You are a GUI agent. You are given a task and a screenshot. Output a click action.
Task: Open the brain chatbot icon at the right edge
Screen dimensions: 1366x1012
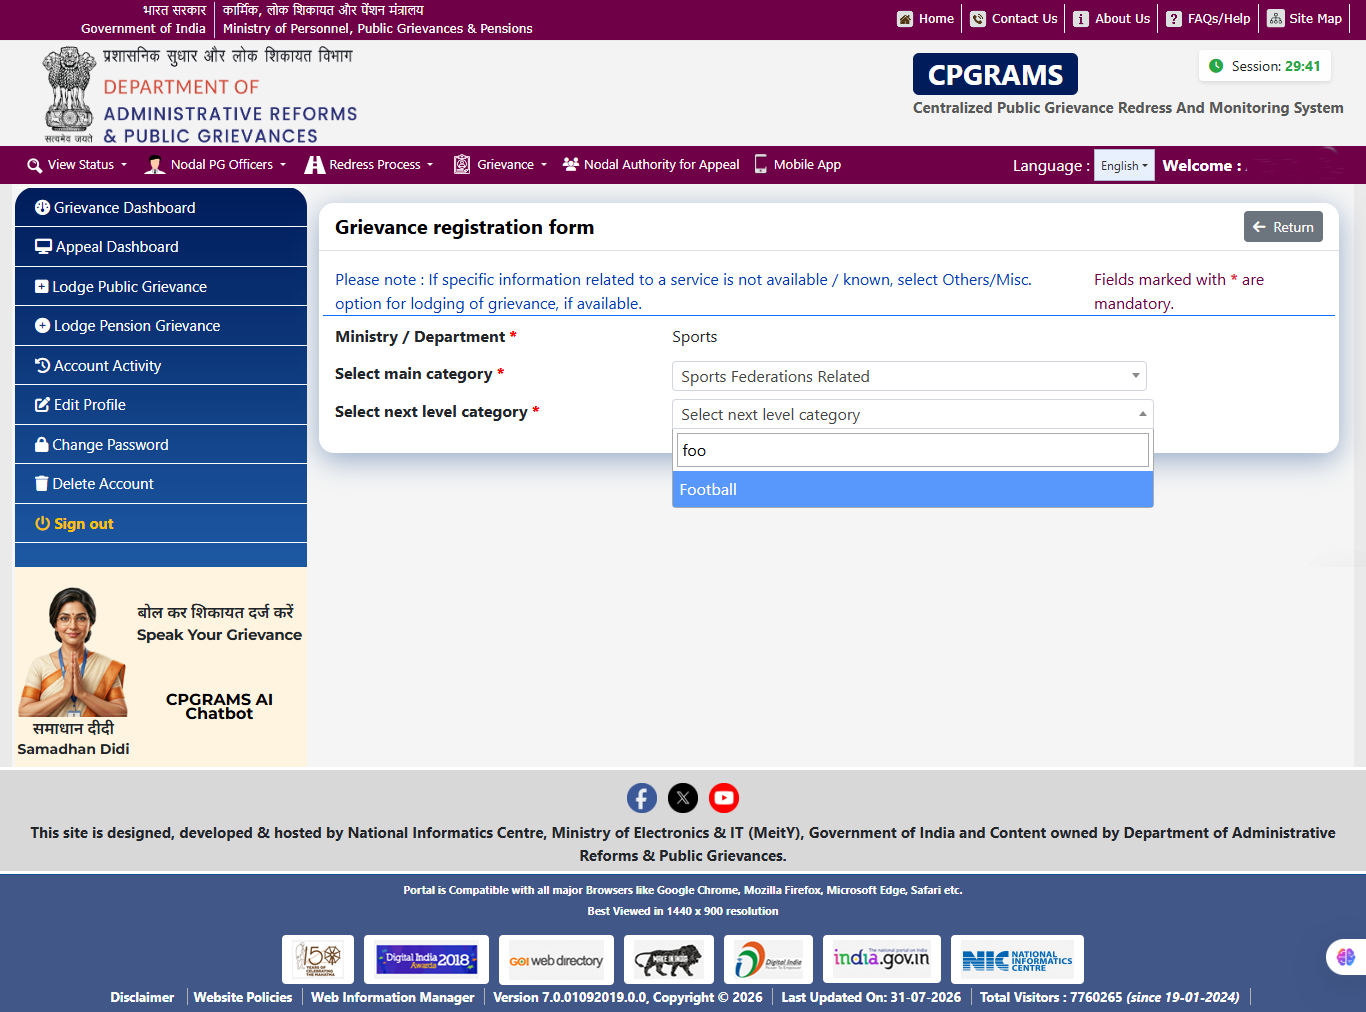pos(1346,957)
